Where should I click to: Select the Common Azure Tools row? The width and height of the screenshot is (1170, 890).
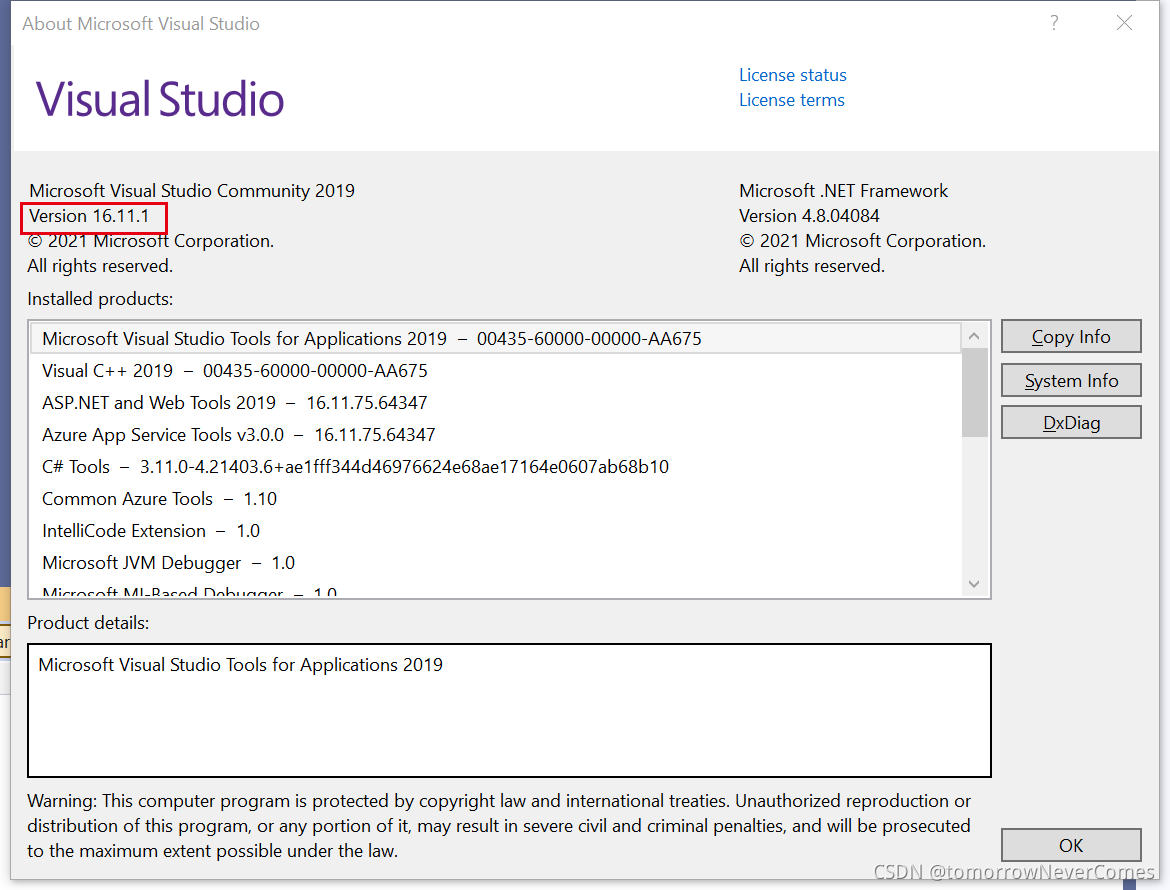click(x=495, y=499)
